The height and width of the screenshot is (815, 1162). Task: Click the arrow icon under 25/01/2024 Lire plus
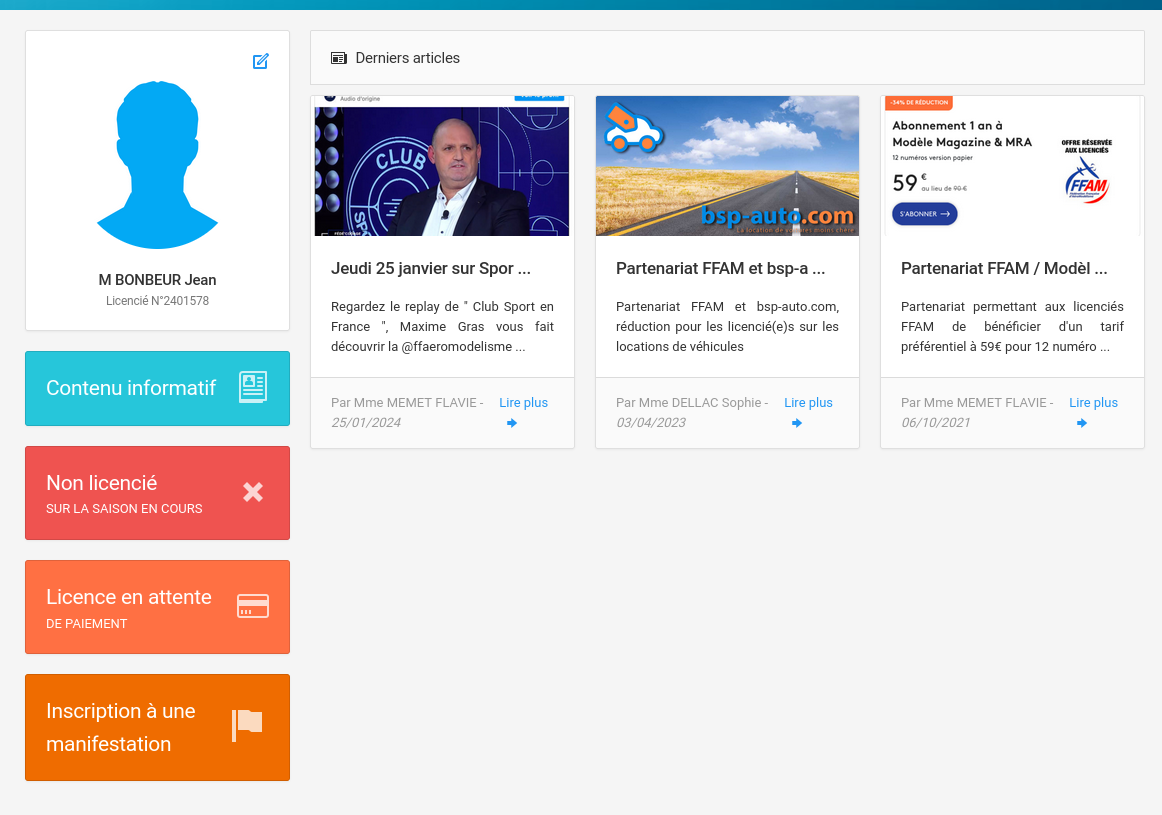511,423
